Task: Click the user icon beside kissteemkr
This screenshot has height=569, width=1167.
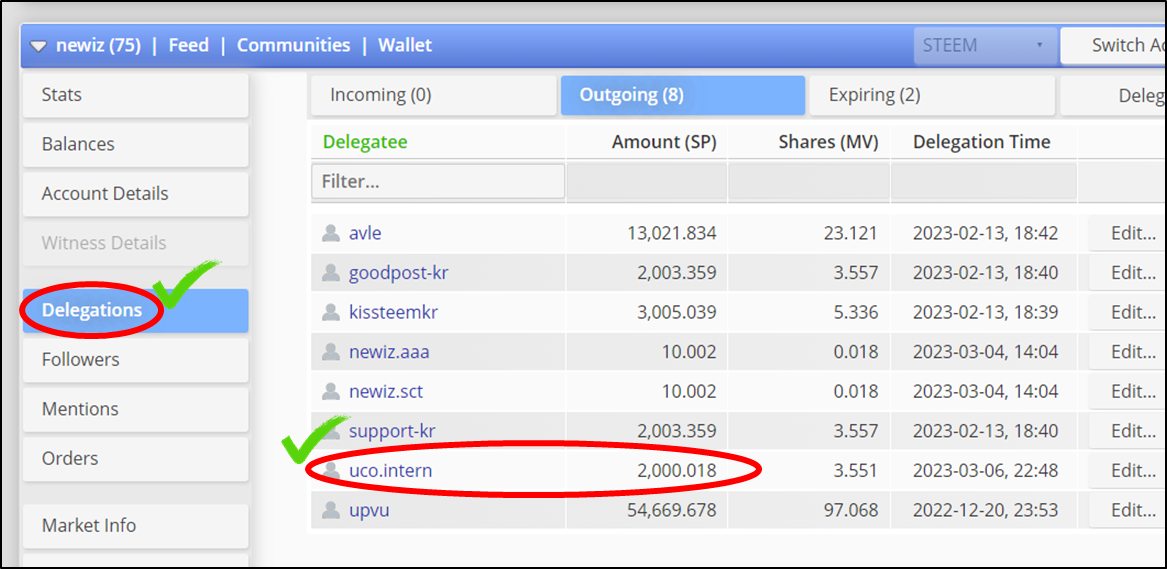Action: point(330,312)
